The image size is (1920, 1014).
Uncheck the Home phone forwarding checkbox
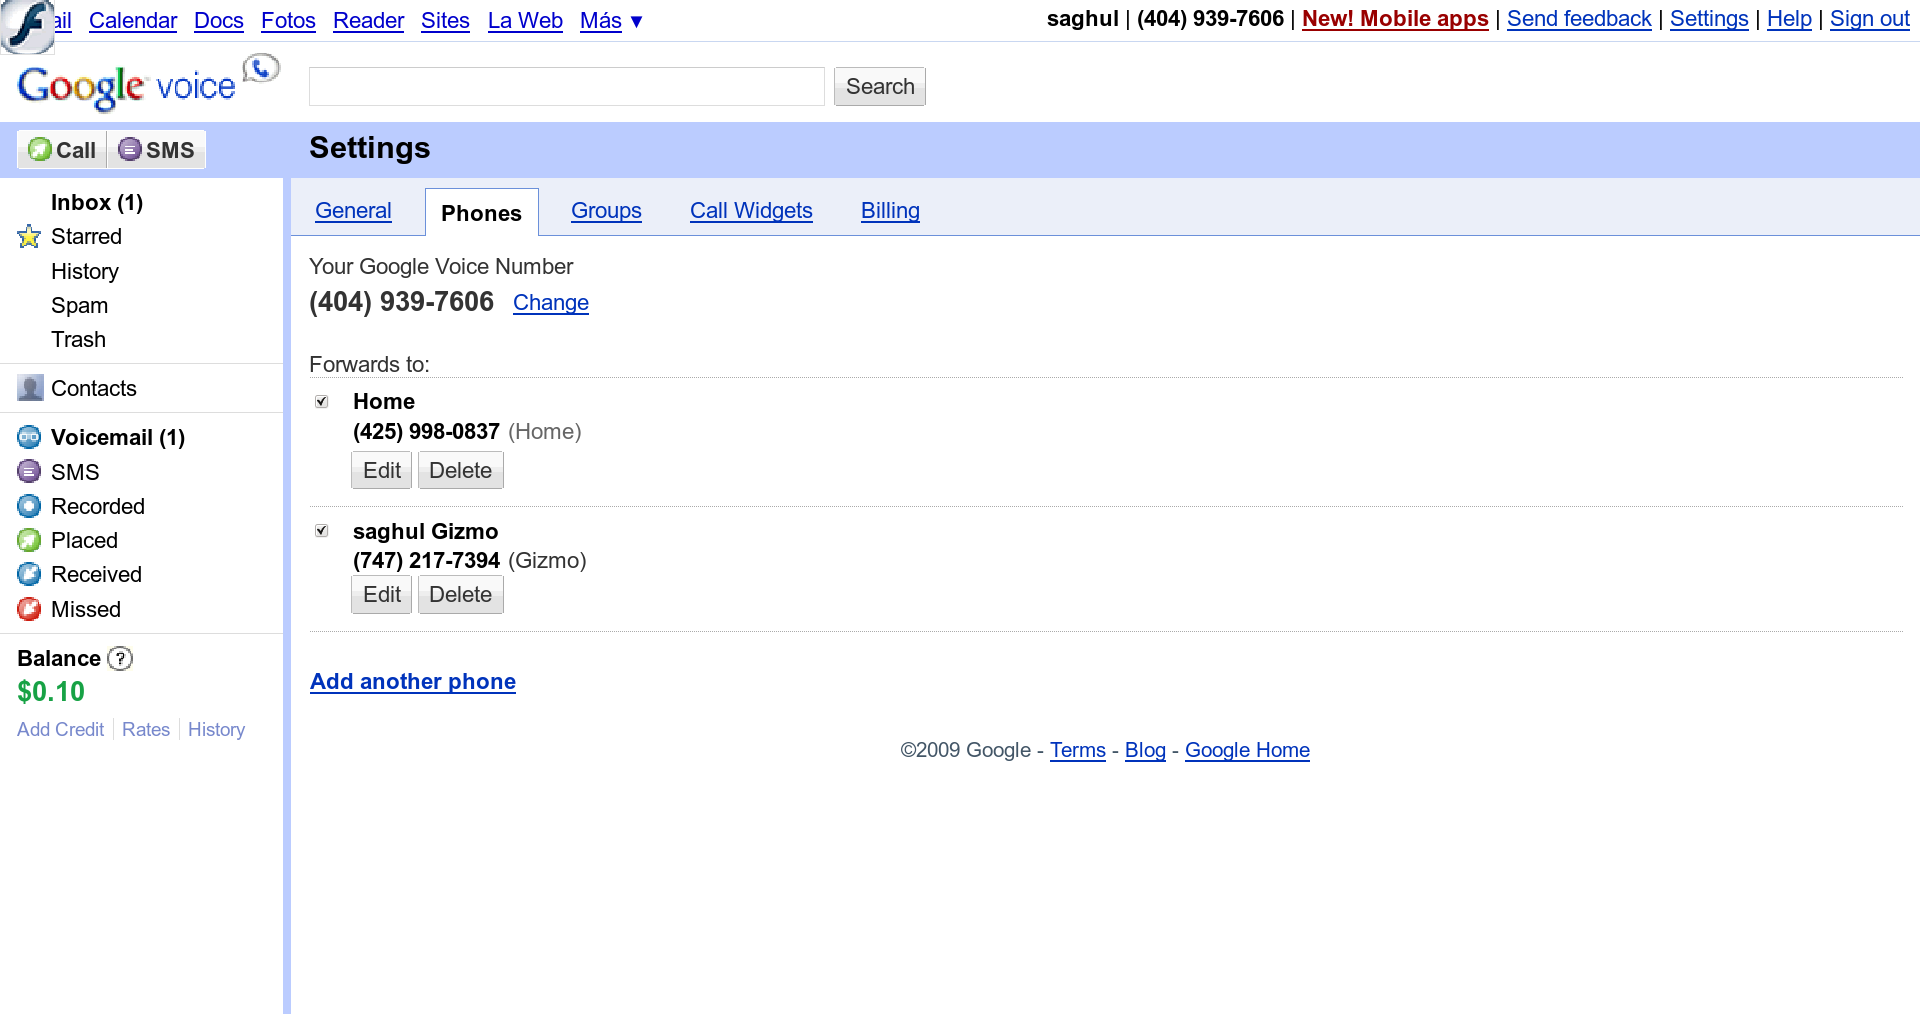[322, 401]
